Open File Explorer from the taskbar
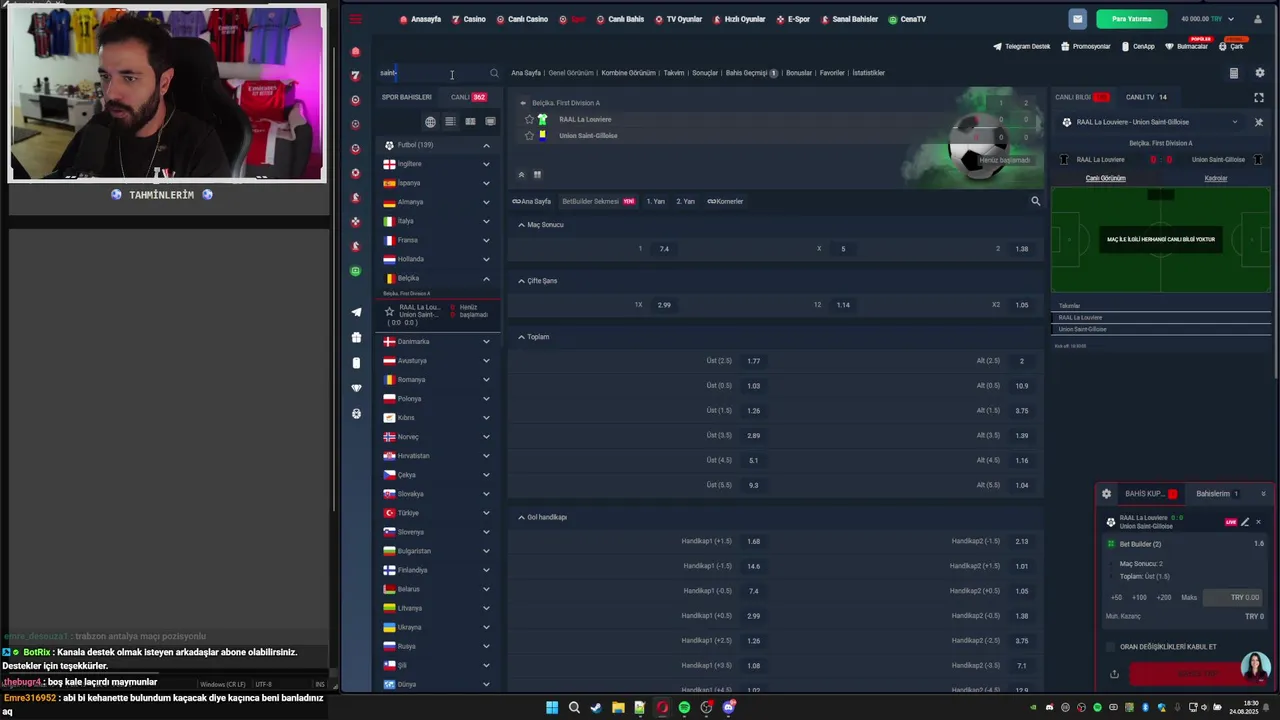1280x720 pixels. point(618,708)
